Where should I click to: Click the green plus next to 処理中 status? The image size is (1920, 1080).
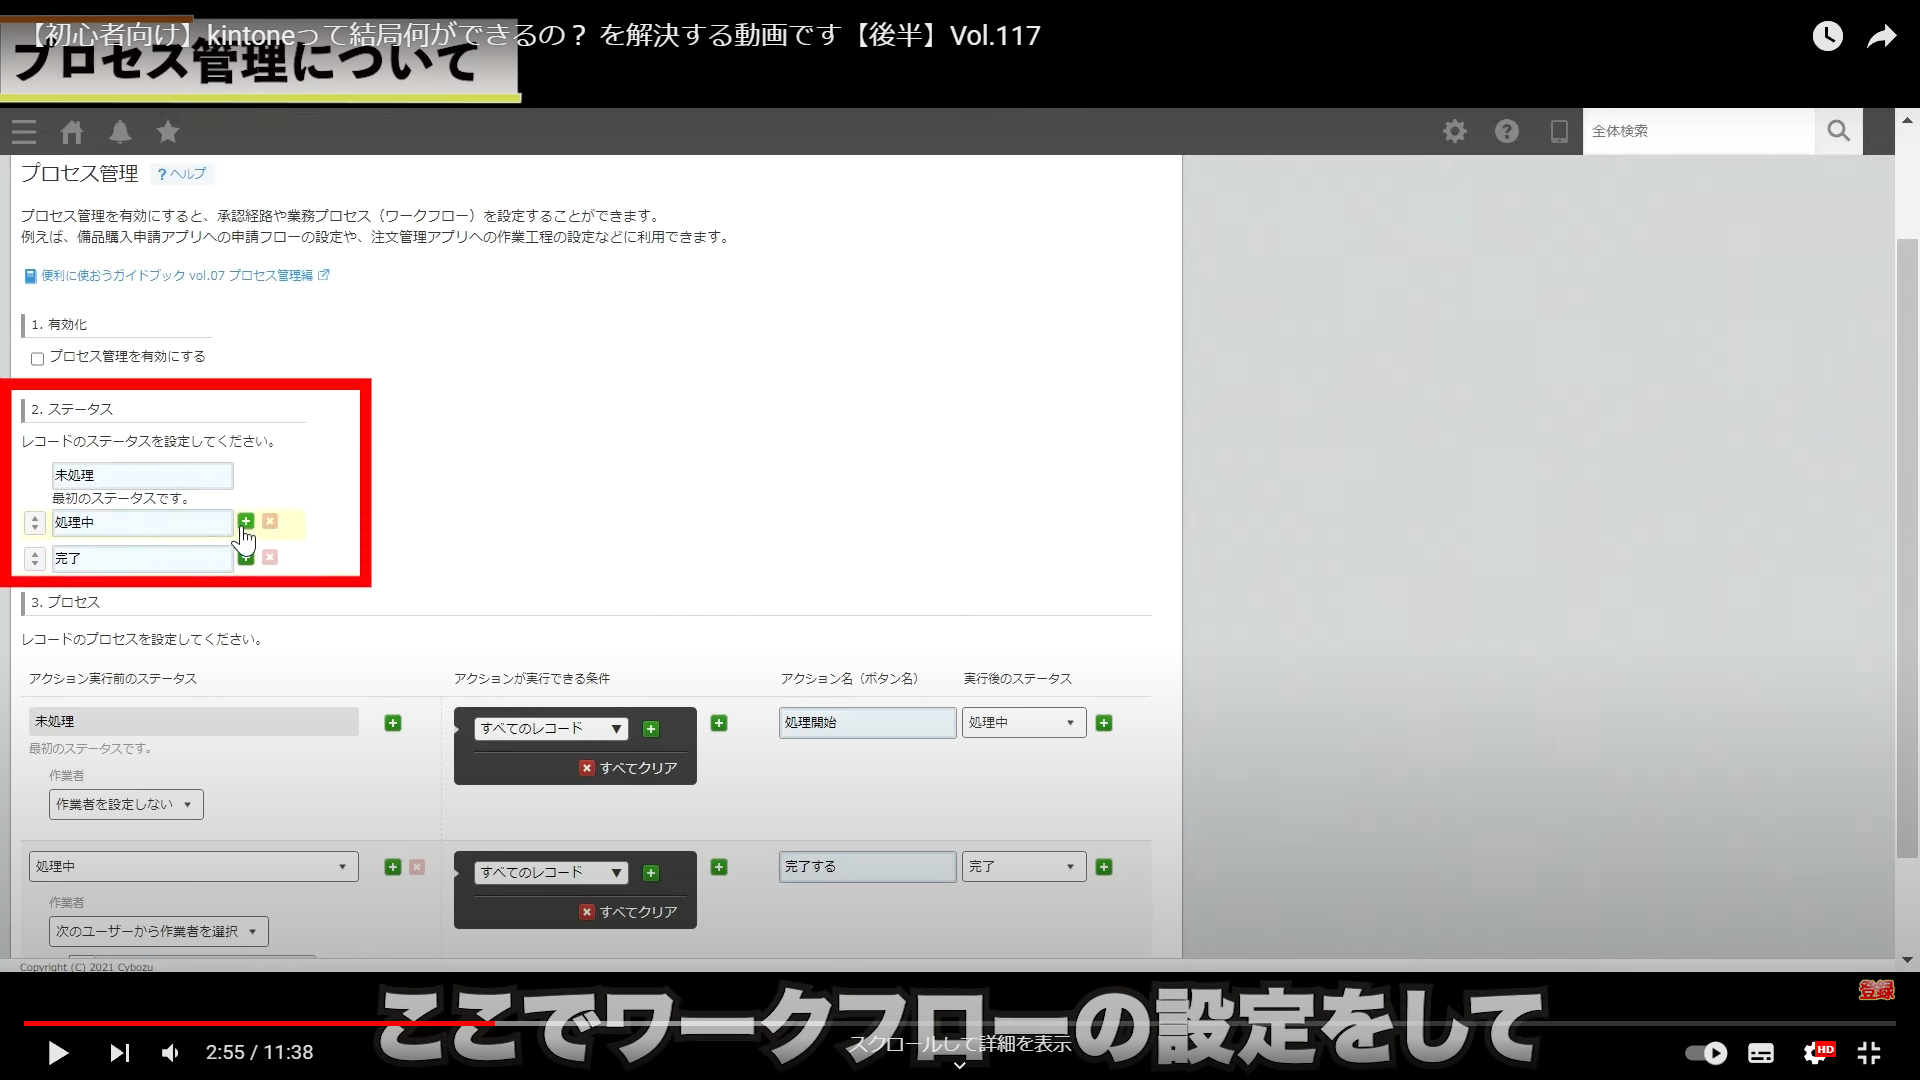246,521
